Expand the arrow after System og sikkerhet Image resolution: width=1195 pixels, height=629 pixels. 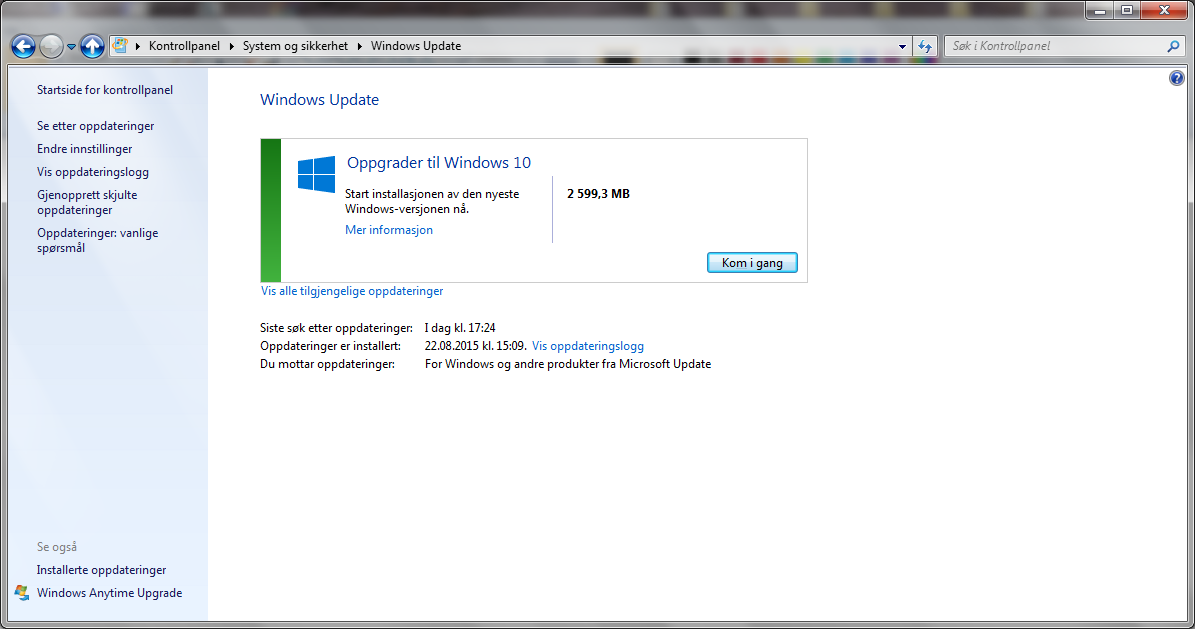pyautogui.click(x=360, y=47)
